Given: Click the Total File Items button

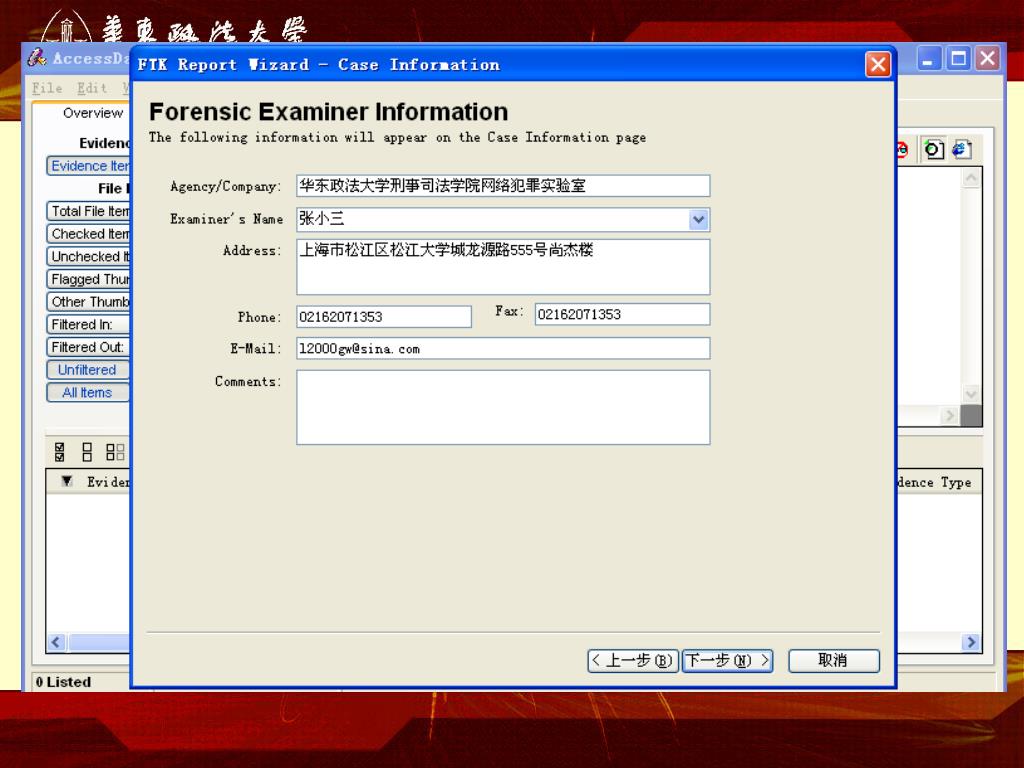Looking at the screenshot, I should [89, 211].
